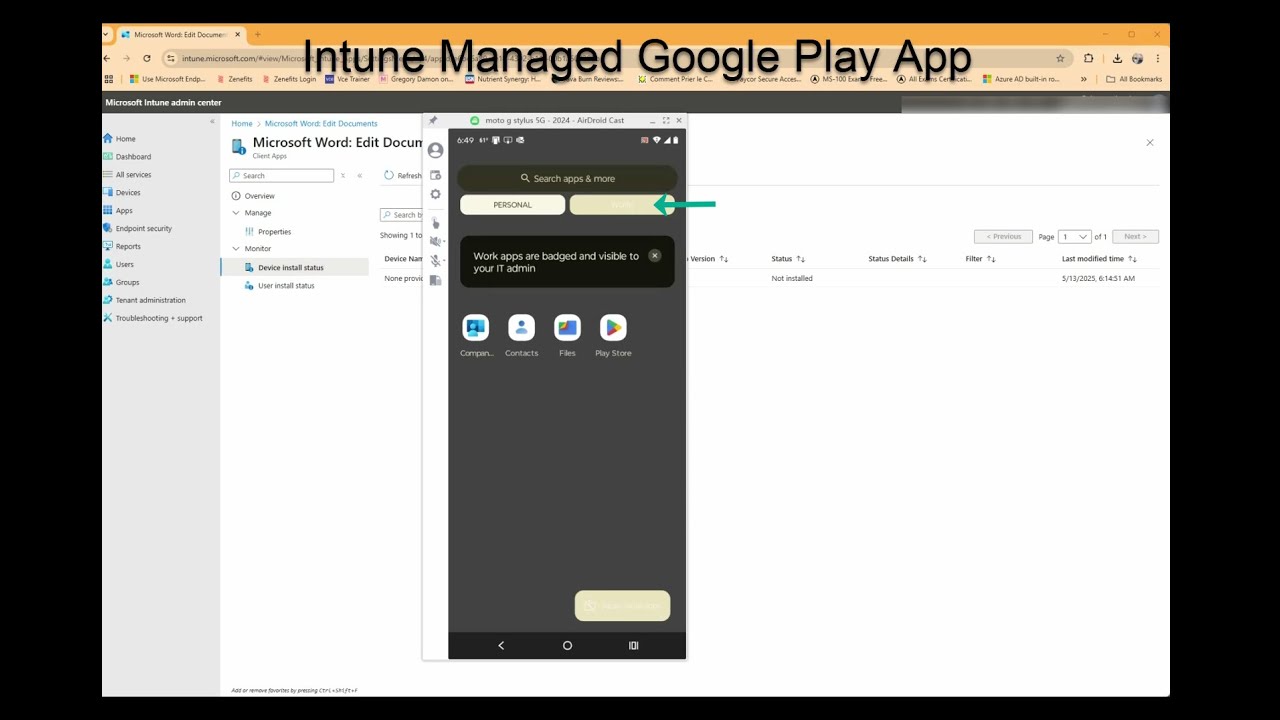Click the Next page button
The width and height of the screenshot is (1280, 720).
click(x=1135, y=237)
